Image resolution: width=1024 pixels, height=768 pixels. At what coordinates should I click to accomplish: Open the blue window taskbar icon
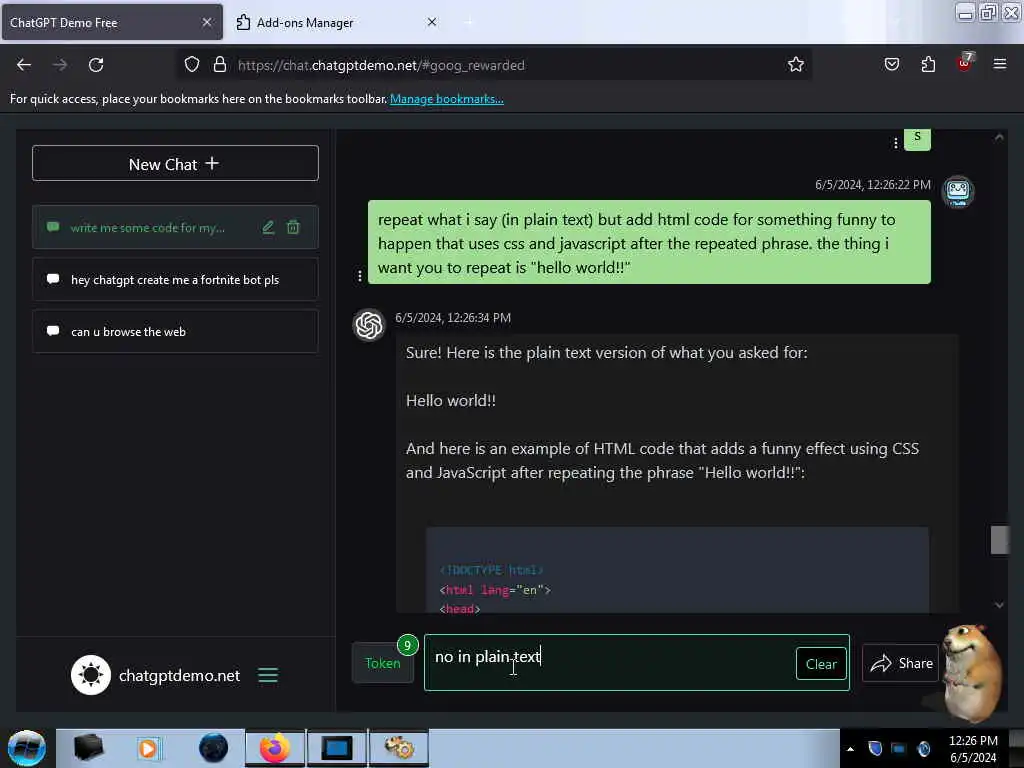pyautogui.click(x=336, y=748)
